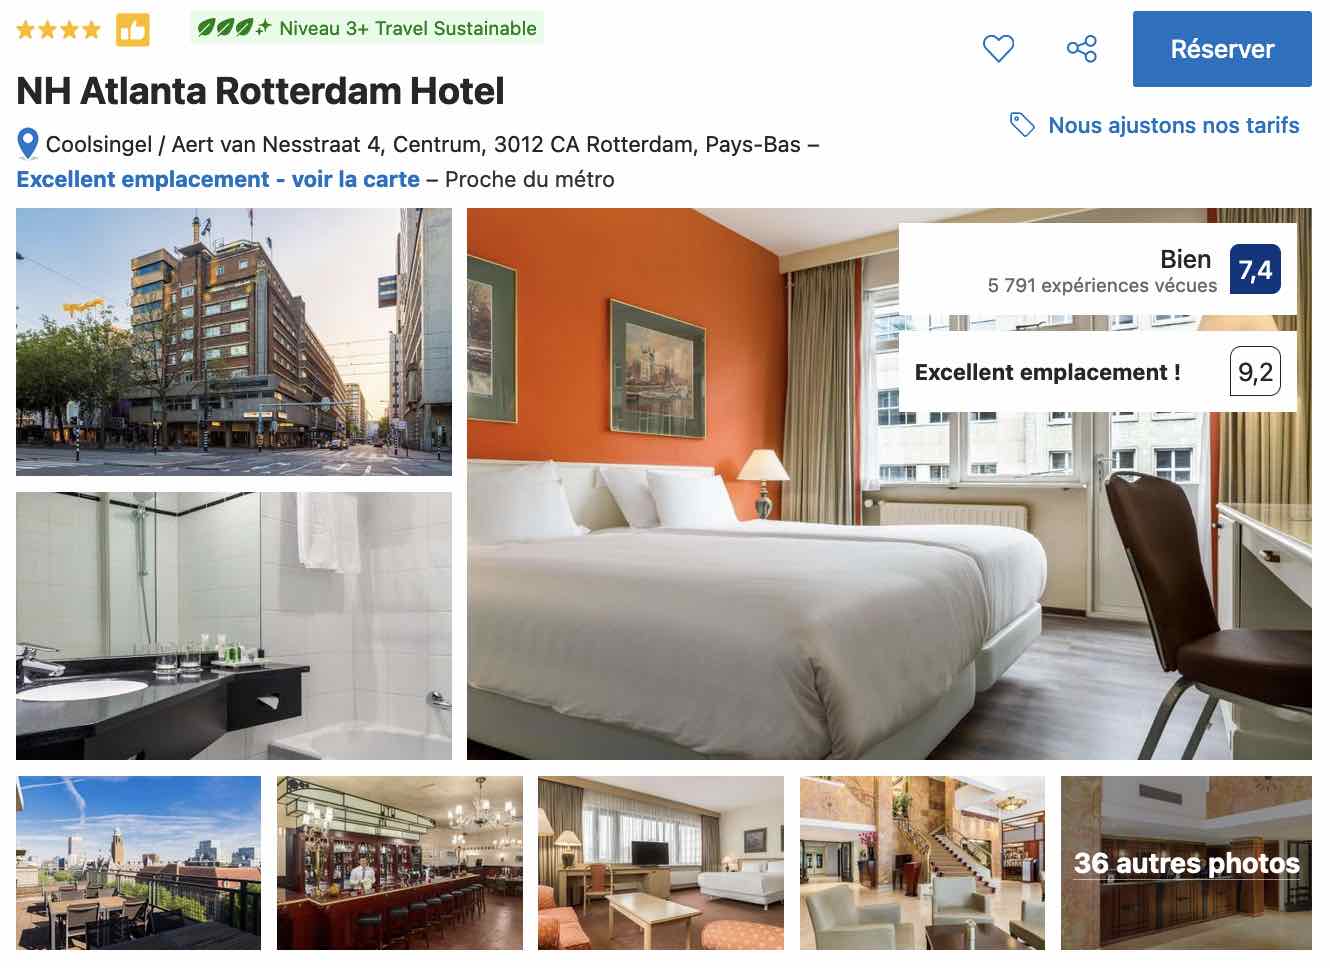1330x968 pixels.
Task: Open the bathroom sink photo
Action: coord(234,626)
